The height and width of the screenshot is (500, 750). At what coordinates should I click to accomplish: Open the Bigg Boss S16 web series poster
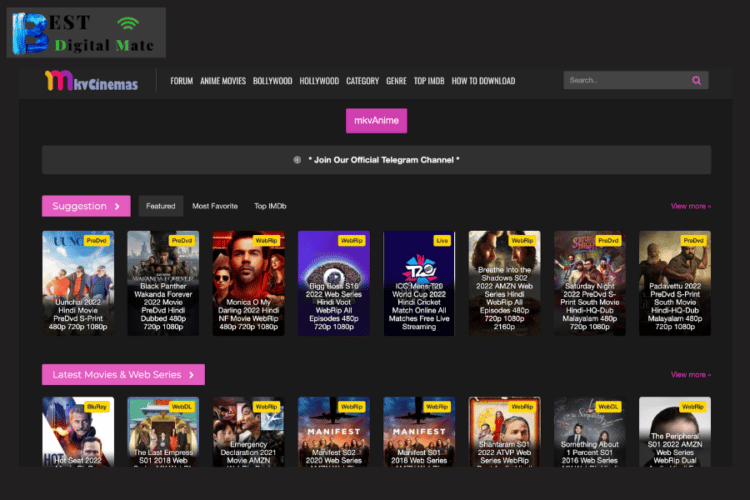pos(334,283)
